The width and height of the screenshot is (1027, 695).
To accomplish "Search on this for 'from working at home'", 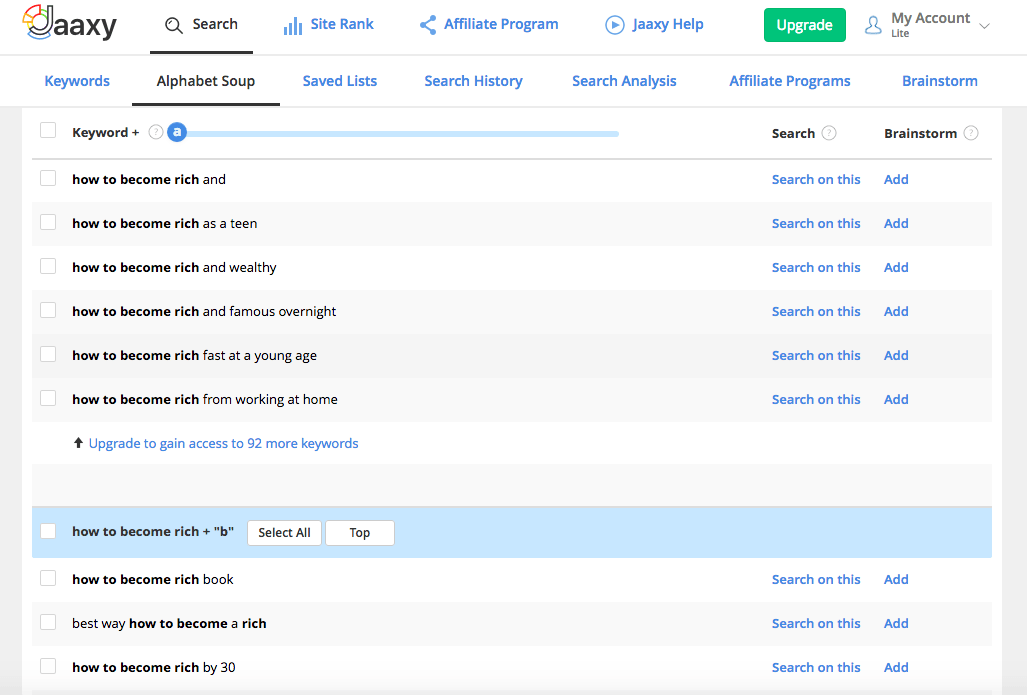I will click(816, 400).
